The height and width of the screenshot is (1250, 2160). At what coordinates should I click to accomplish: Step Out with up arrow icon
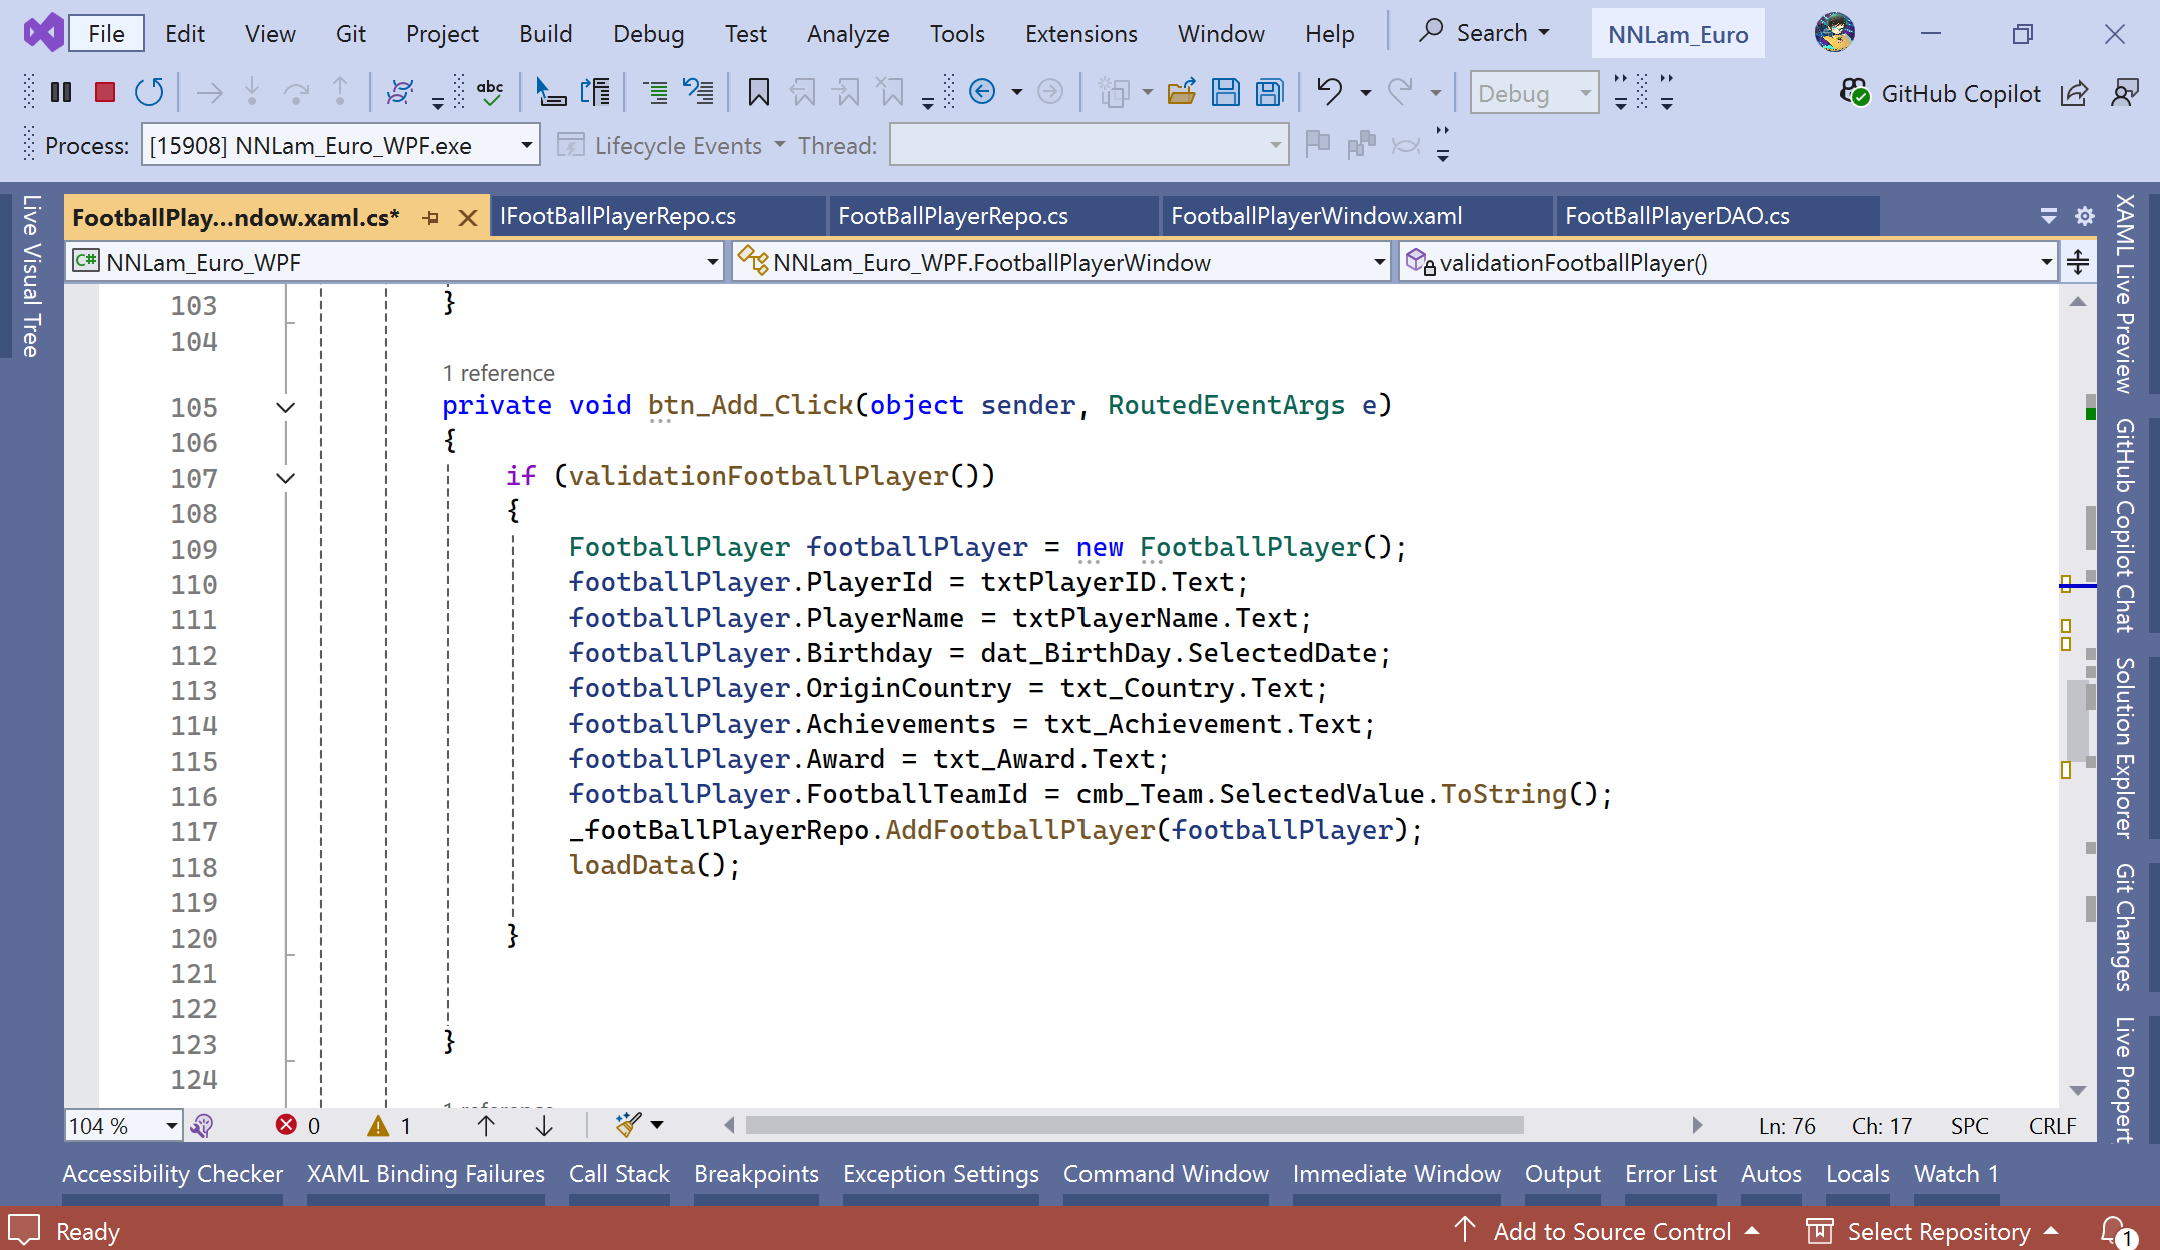[x=340, y=93]
